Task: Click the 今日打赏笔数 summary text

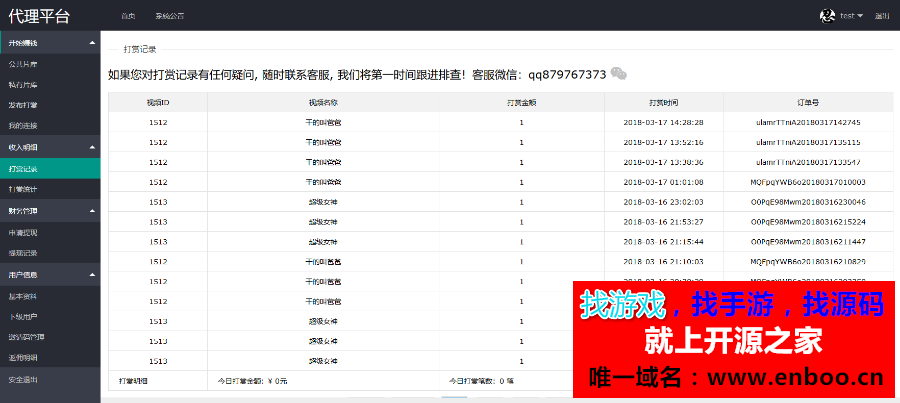Action: click(481, 381)
